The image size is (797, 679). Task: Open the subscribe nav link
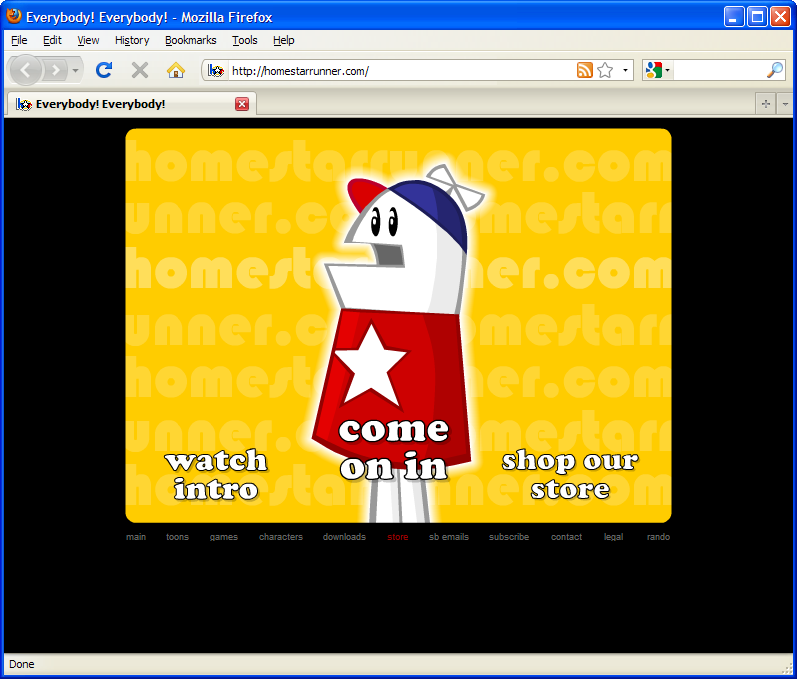point(509,537)
